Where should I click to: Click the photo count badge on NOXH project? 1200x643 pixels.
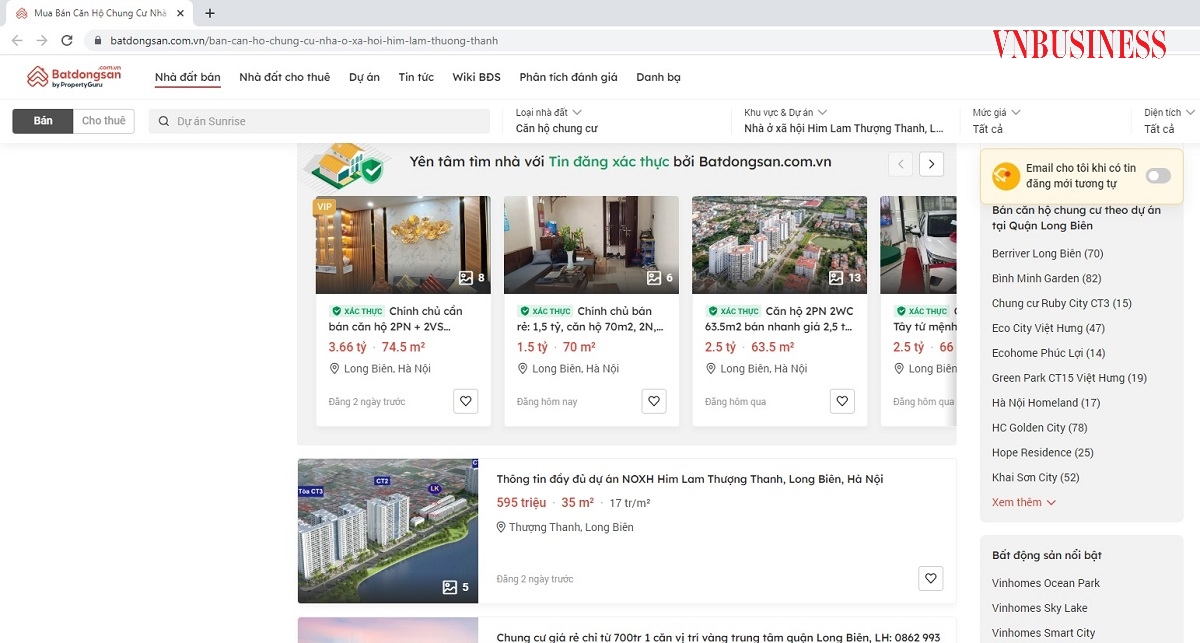point(454,588)
